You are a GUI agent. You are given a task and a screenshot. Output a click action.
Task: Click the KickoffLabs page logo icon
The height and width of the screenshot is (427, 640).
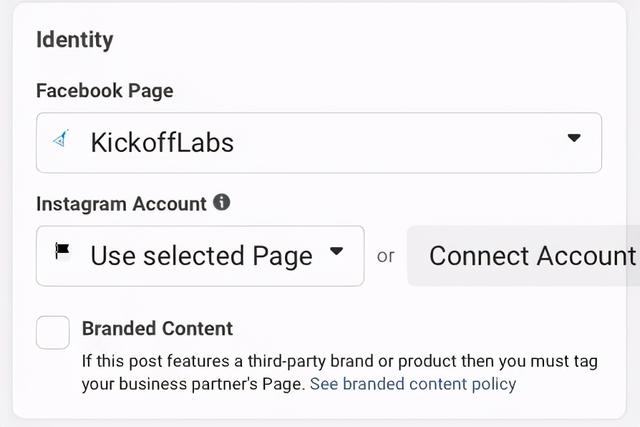[60, 138]
